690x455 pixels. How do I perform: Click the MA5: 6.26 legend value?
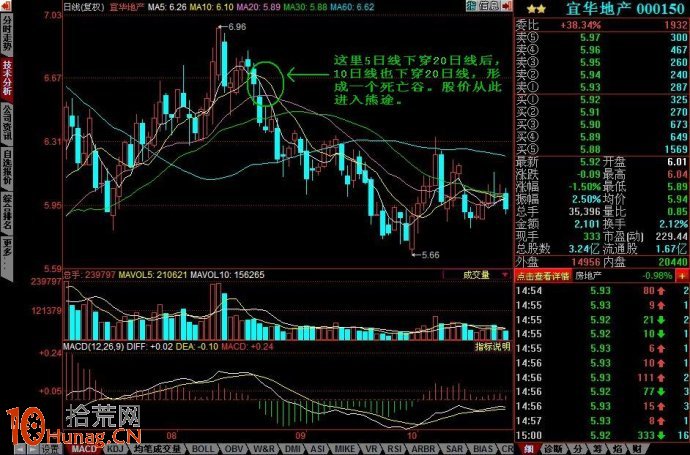click(167, 7)
